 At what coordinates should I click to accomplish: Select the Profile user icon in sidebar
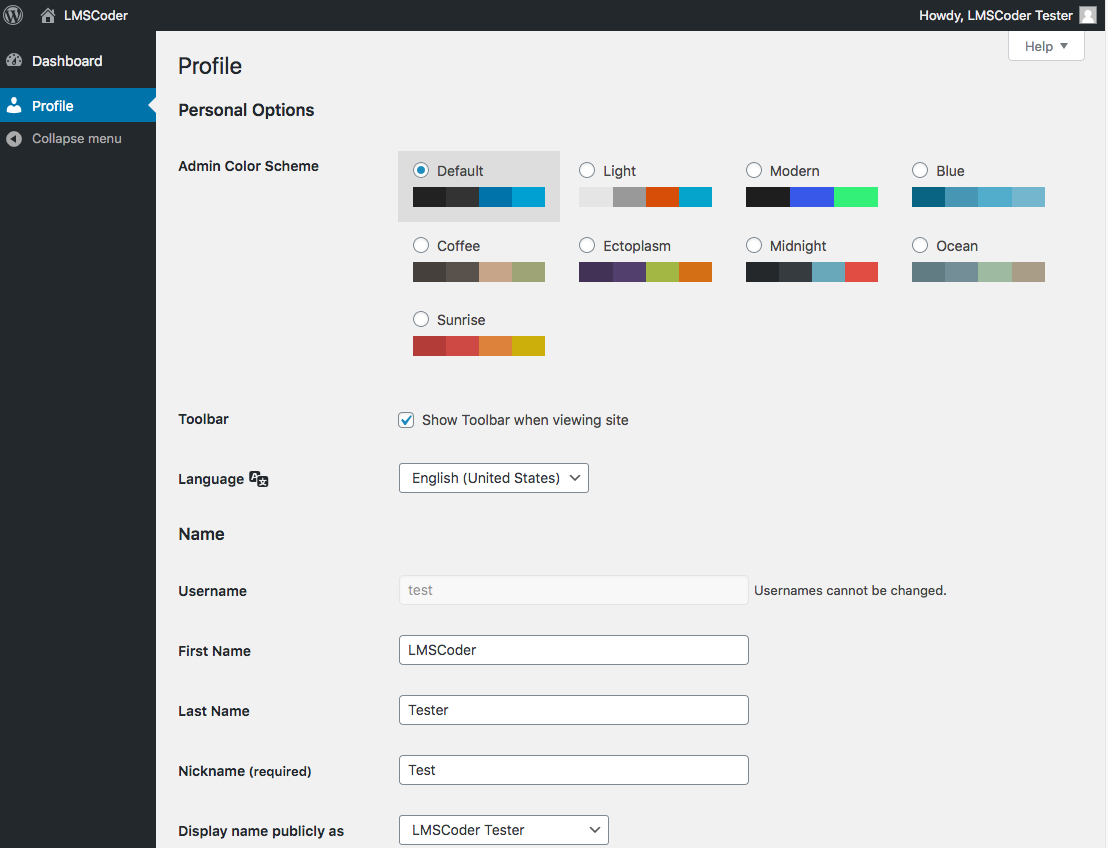tap(17, 105)
